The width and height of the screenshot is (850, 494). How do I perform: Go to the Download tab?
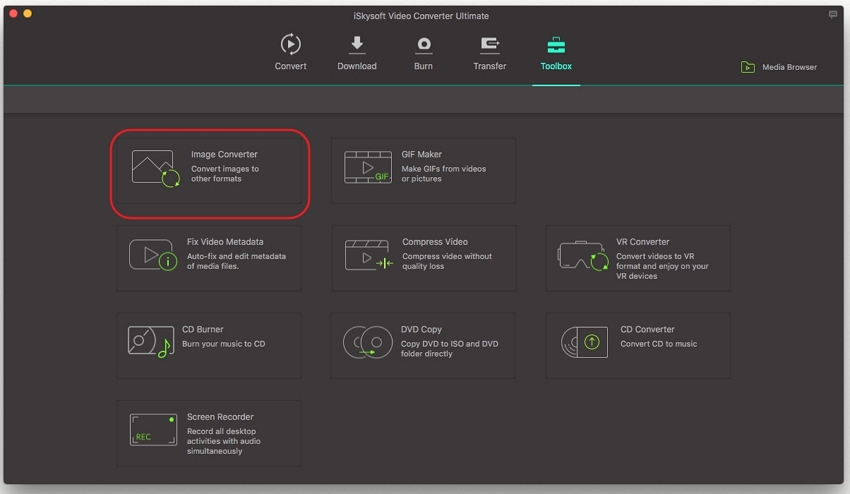(357, 53)
